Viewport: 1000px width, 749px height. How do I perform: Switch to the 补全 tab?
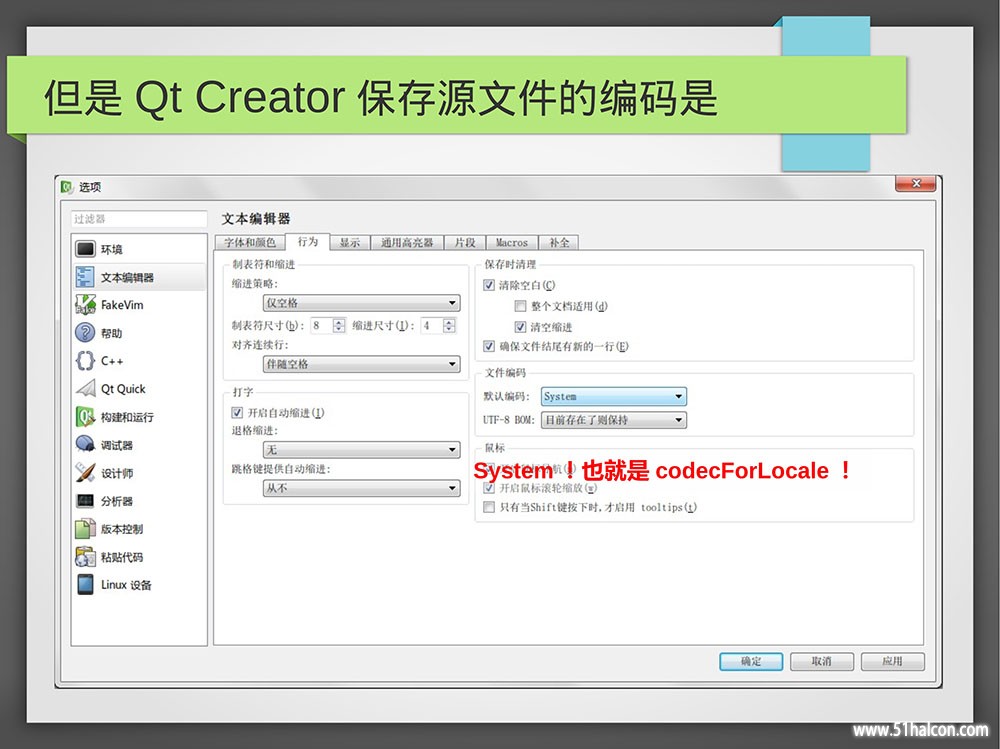pyautogui.click(x=559, y=242)
